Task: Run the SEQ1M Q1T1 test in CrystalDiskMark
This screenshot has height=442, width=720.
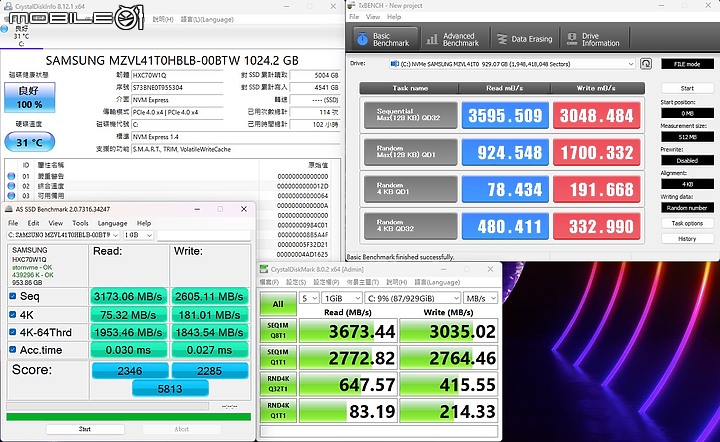Action: pos(278,357)
